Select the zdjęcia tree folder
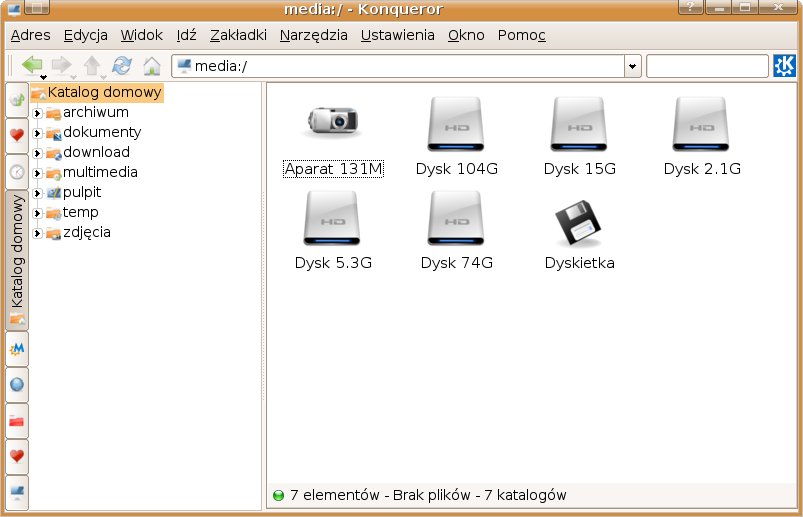This screenshot has width=803, height=517. [x=79, y=232]
